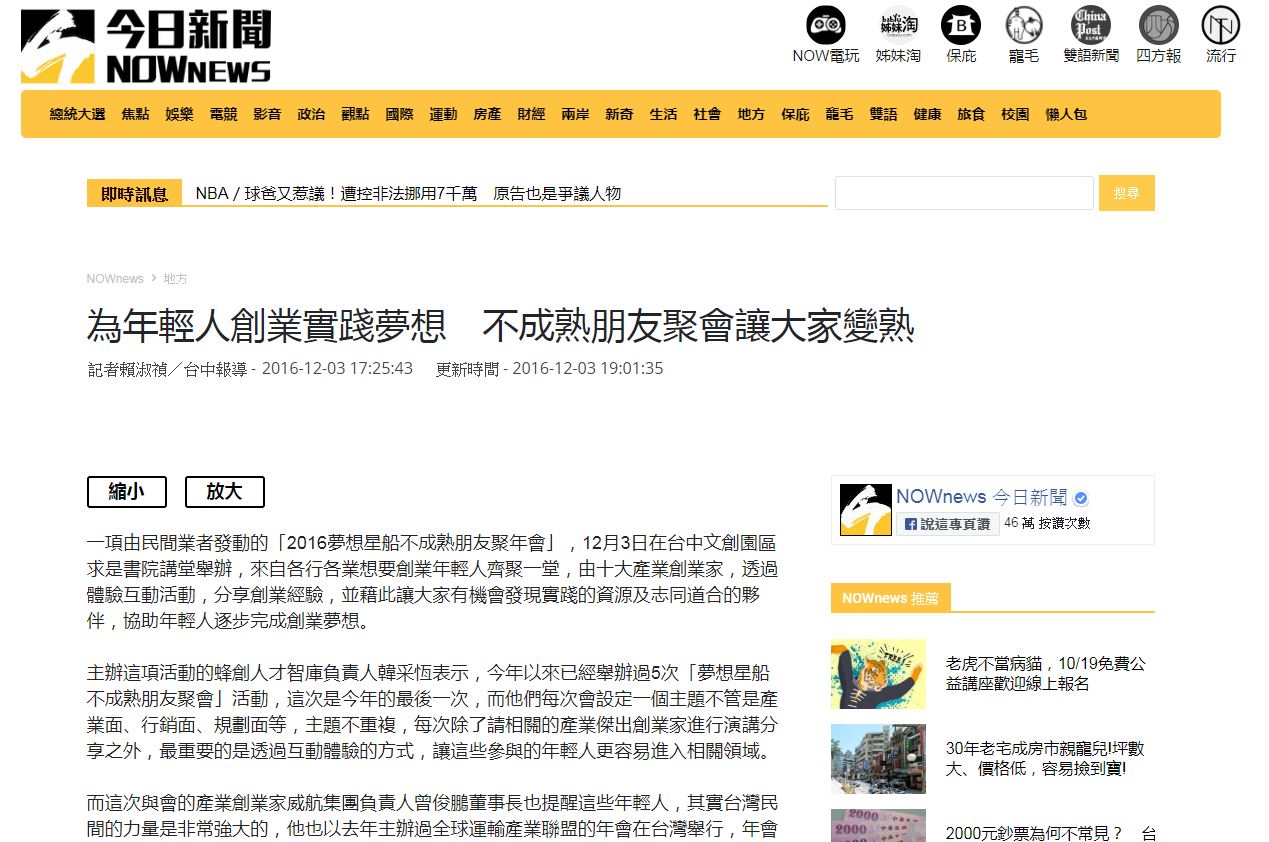Open the 寵毛 pets icon
Viewport: 1269px width, 842px height.
[1023, 26]
